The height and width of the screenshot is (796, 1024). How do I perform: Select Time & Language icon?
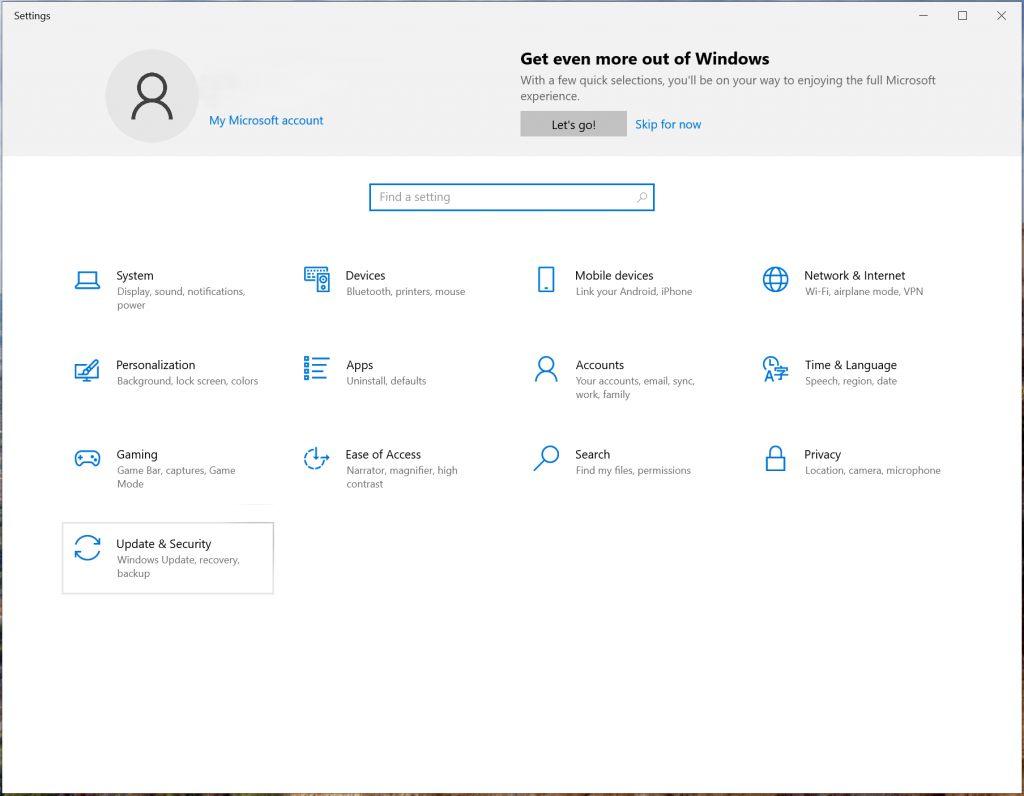(775, 369)
